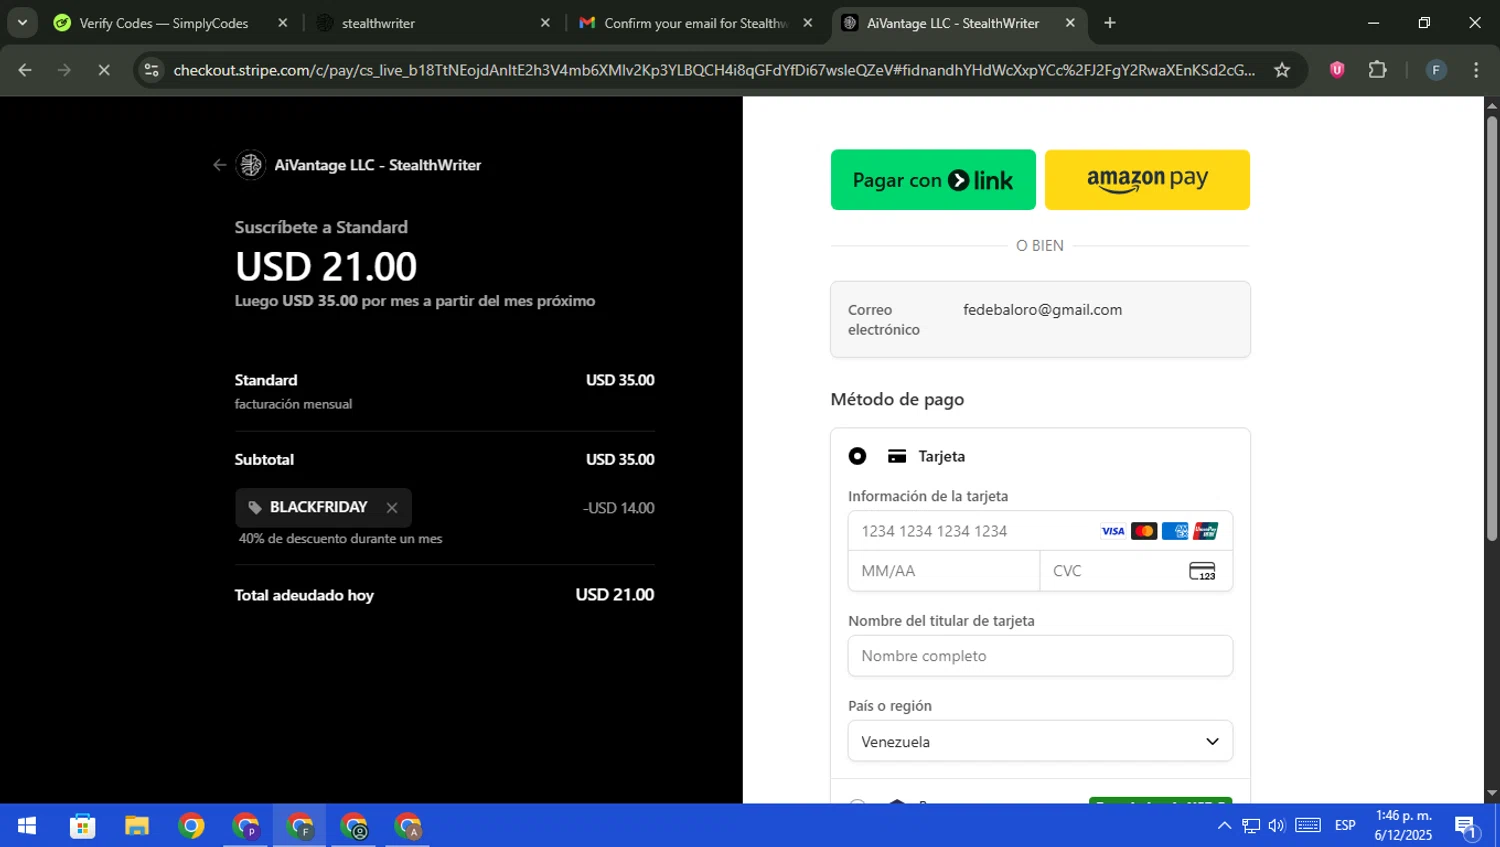Click the Stripe checkout URL address bar
Viewport: 1500px width, 847px height.
[713, 70]
